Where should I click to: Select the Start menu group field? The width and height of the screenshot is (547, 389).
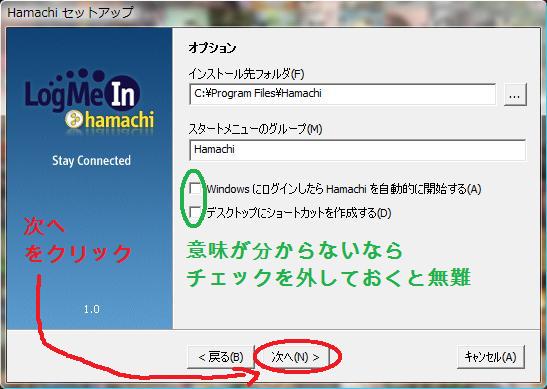pos(357,150)
